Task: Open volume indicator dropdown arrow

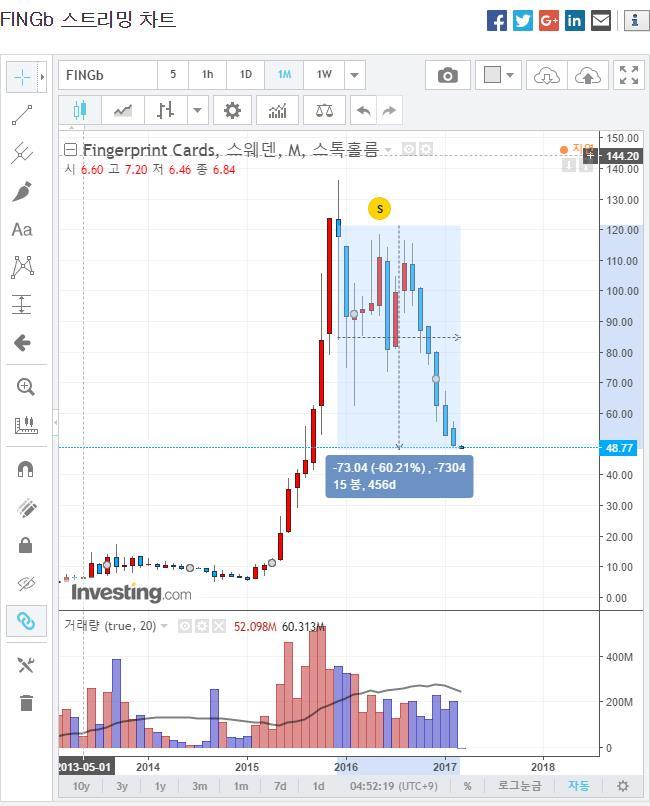Action: 164,626
